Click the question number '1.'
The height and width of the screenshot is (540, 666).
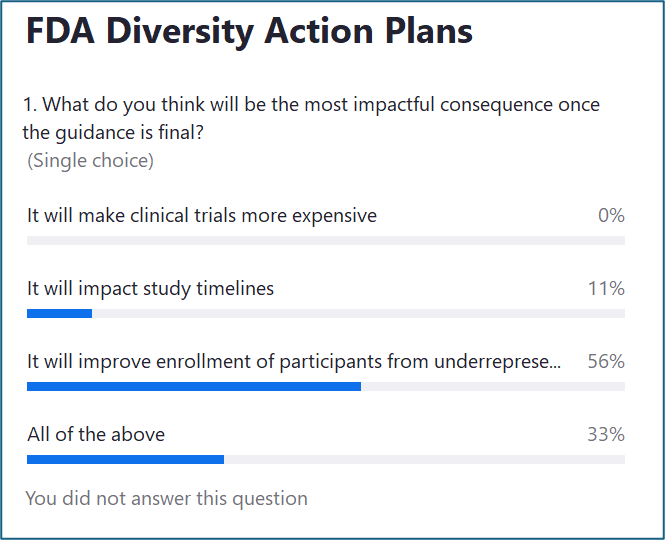point(30,105)
